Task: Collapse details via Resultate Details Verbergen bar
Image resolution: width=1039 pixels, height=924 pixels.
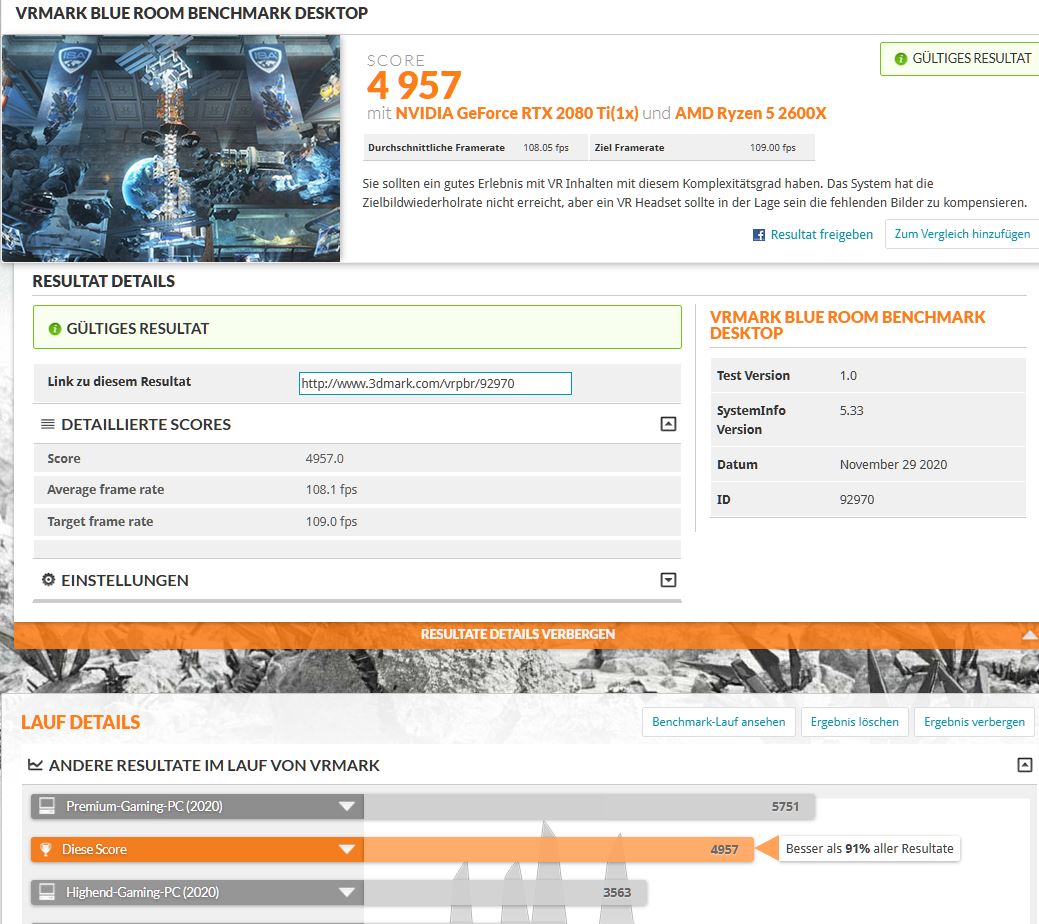Action: 526,634
